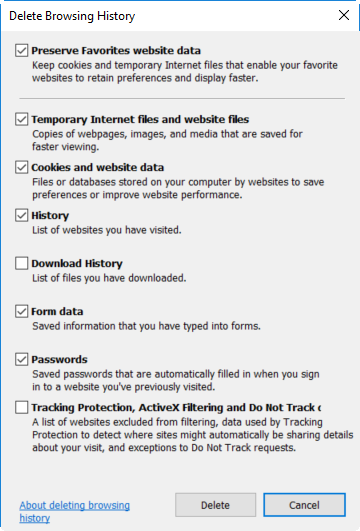Viewport: 360px width, 531px height.
Task: Click the Preserve Favorites website data label
Action: (116, 51)
